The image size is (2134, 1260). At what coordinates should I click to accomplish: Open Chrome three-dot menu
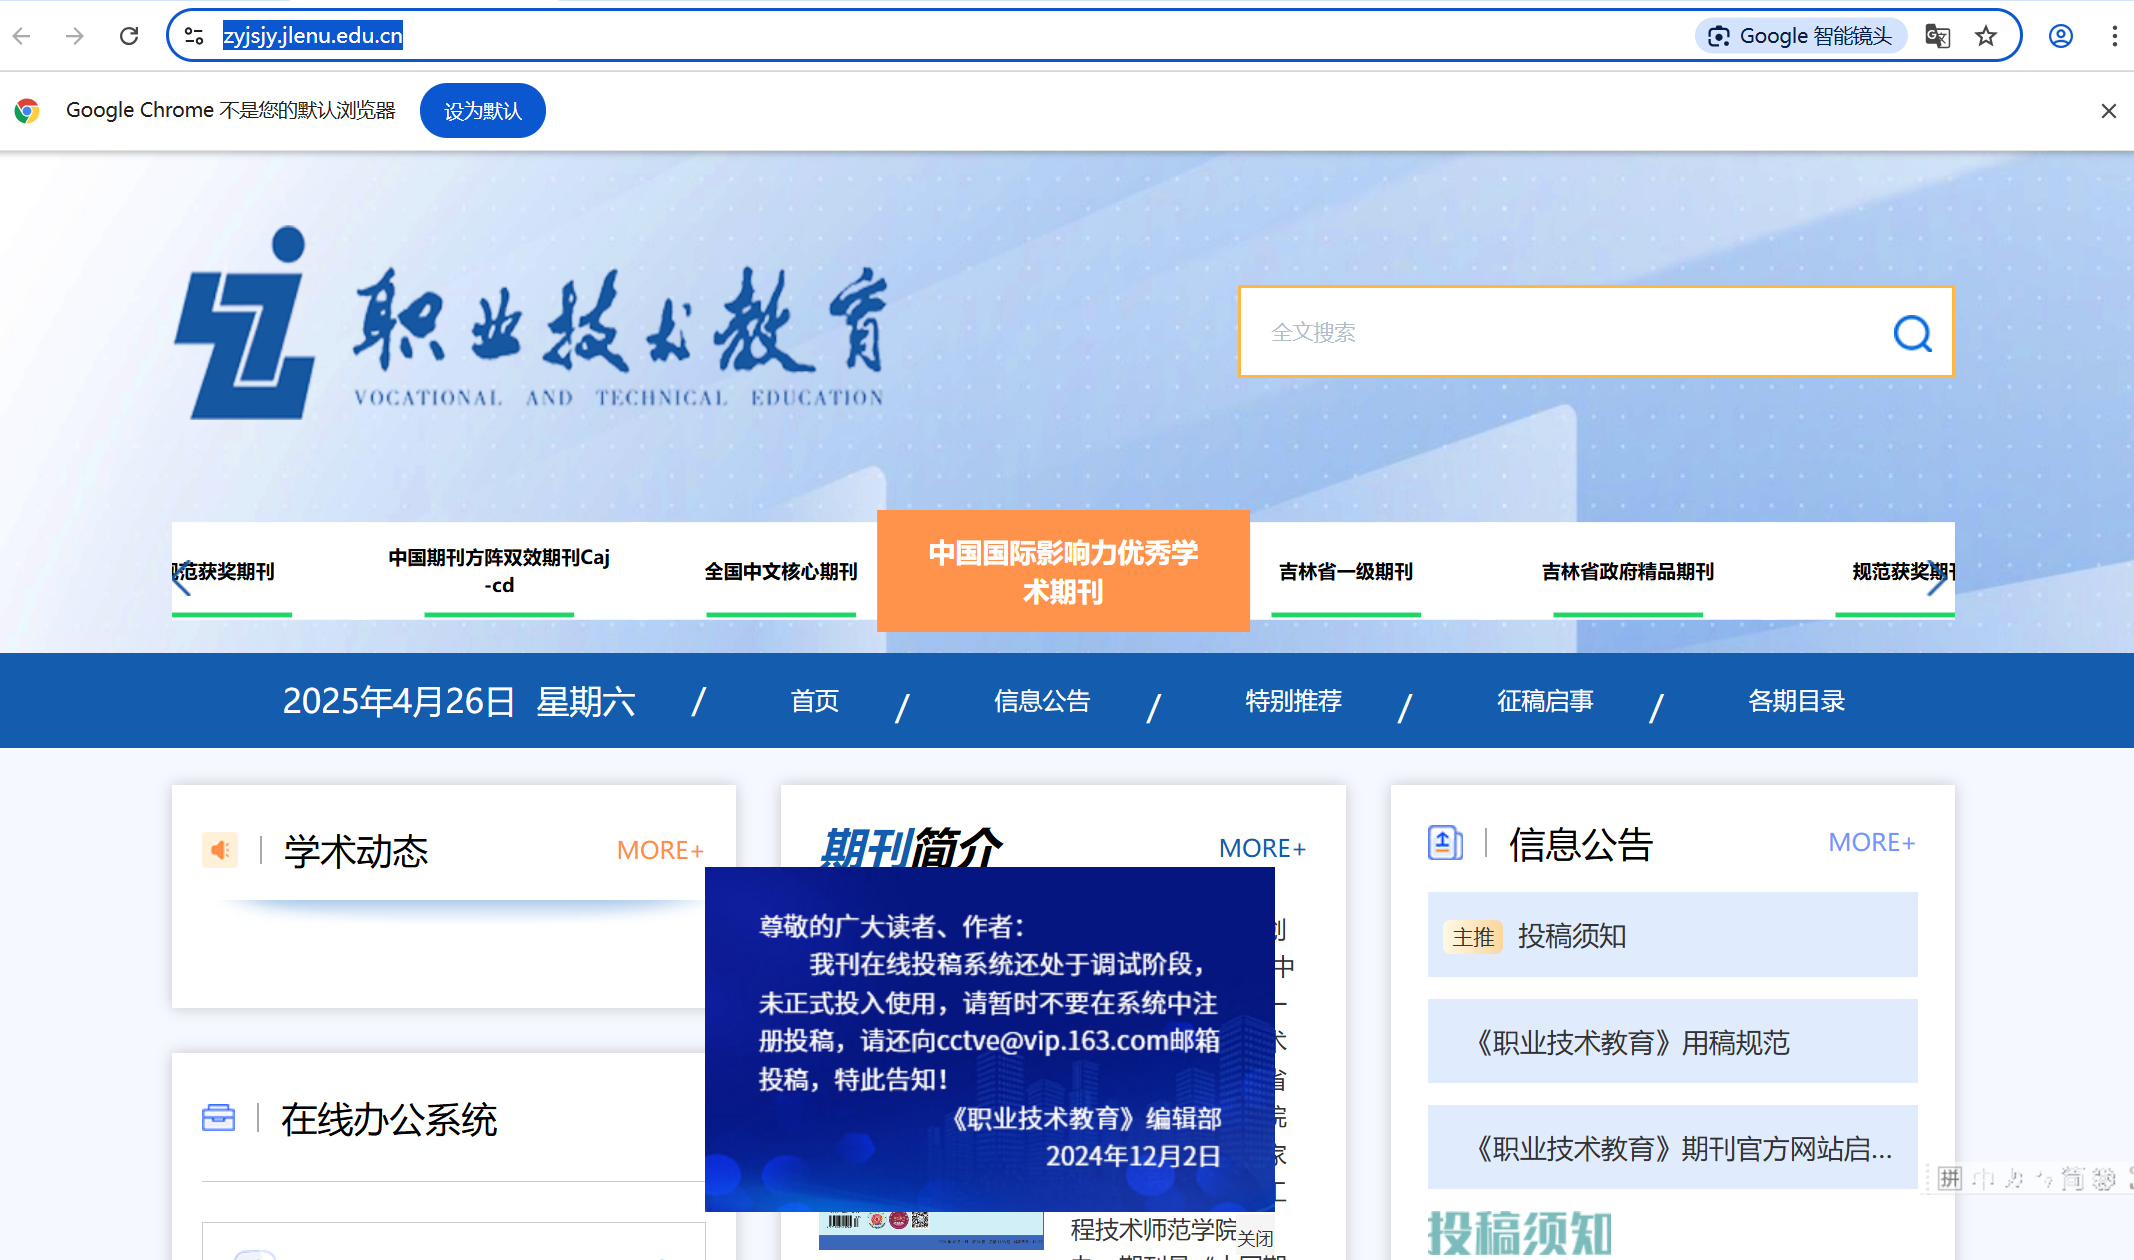[2113, 36]
